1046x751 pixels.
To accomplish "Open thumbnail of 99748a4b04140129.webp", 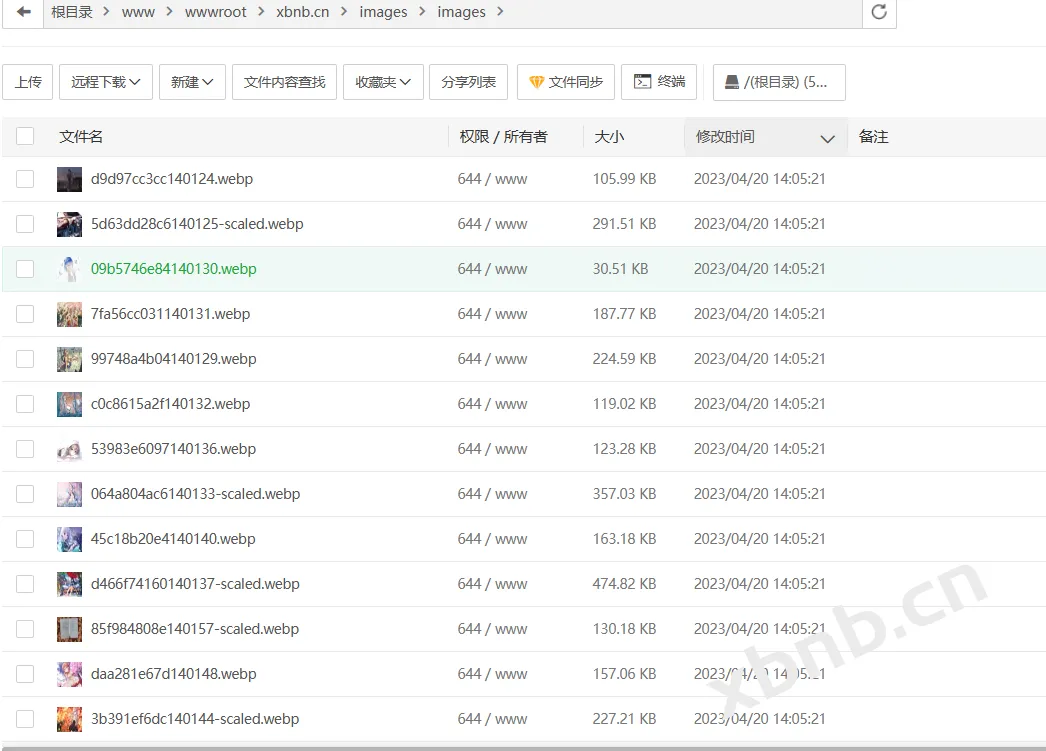I will [69, 359].
